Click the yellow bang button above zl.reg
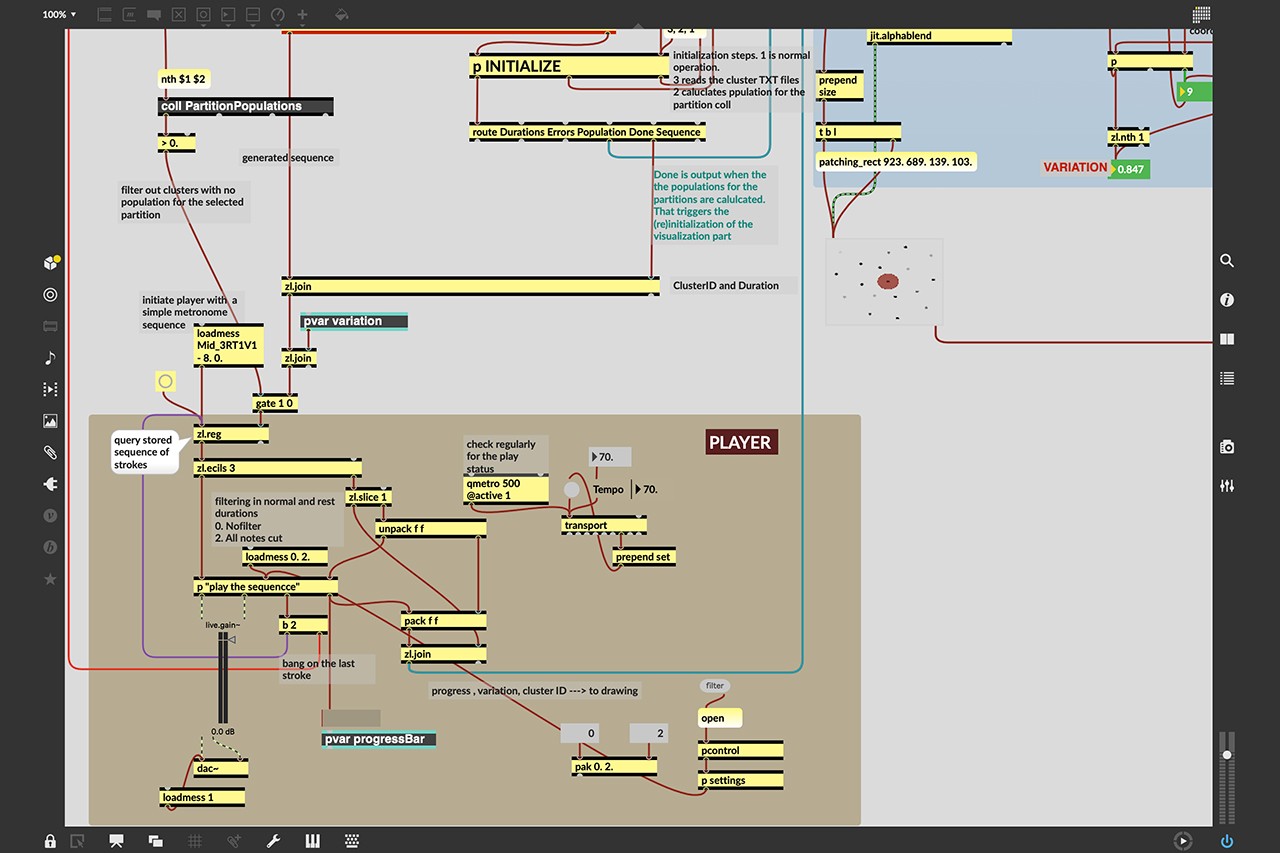Screen dimensions: 1280x853 coord(166,381)
